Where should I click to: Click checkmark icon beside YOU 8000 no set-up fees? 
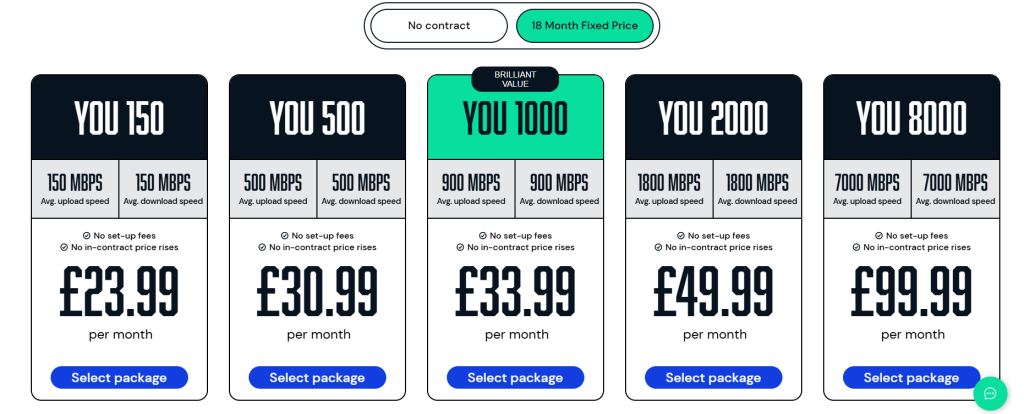point(878,236)
